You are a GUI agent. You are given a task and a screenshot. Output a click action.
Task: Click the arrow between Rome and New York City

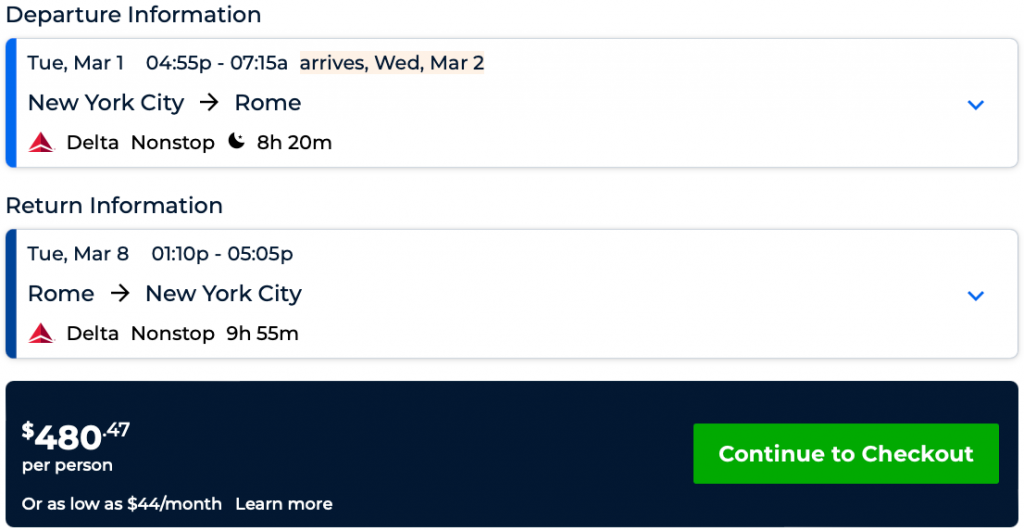tap(120, 294)
